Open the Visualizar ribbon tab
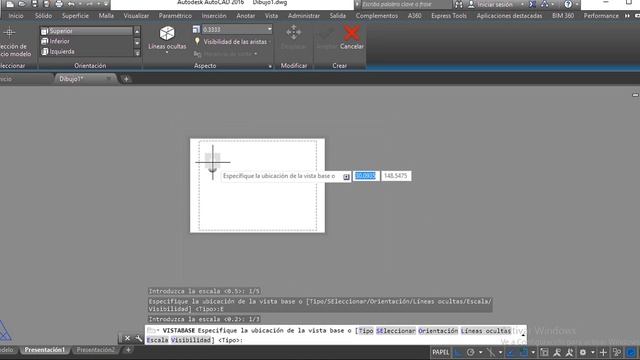Screen dimensions: 640x360 click(x=136, y=16)
